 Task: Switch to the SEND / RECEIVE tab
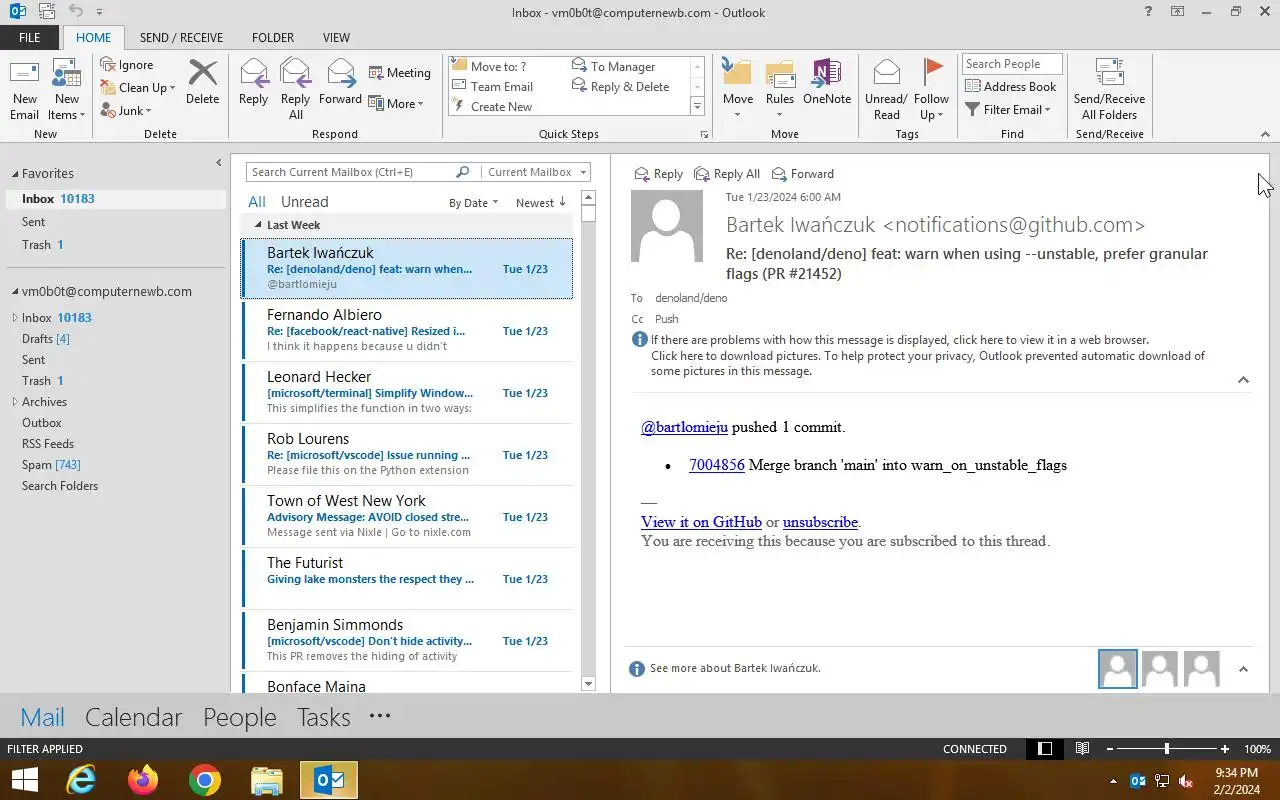tap(181, 37)
